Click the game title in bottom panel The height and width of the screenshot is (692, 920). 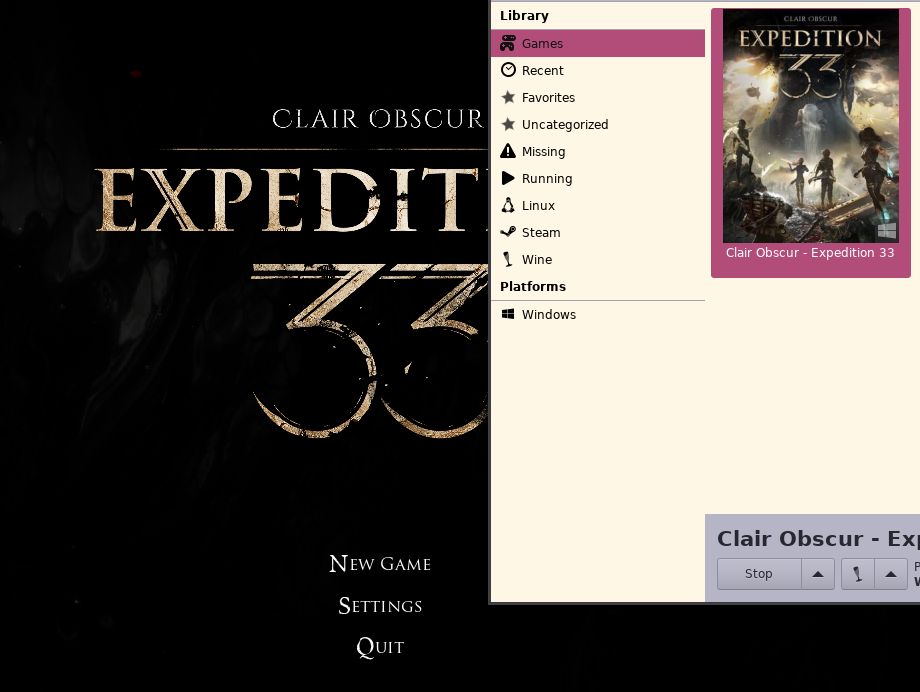tap(818, 538)
